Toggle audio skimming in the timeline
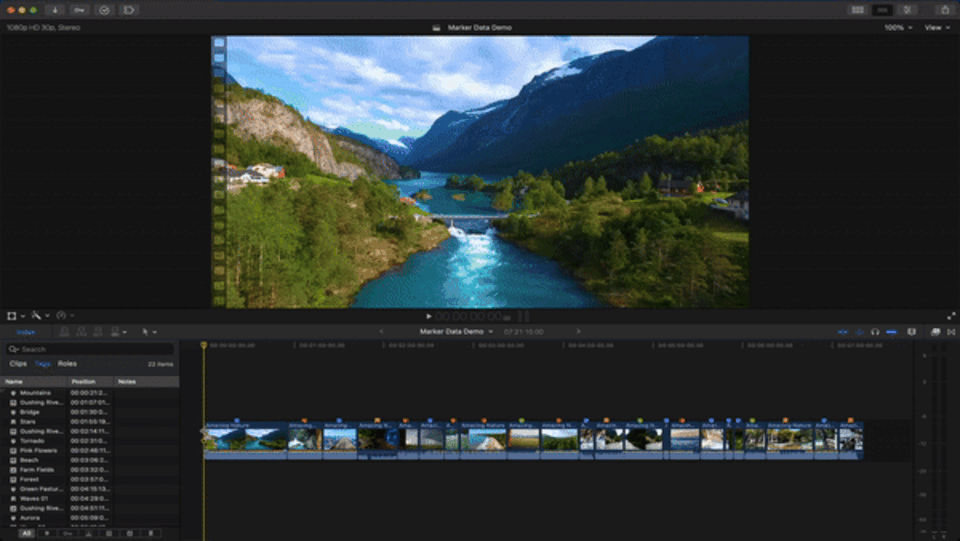960x541 pixels. [x=859, y=332]
